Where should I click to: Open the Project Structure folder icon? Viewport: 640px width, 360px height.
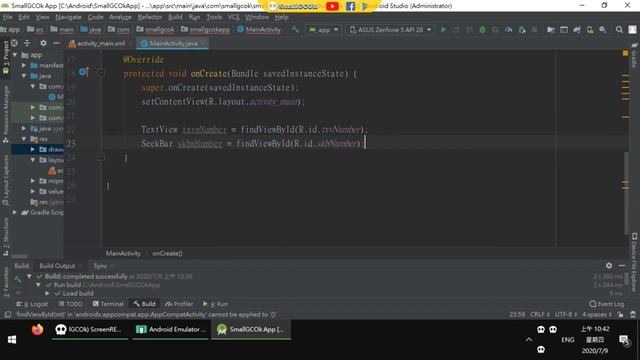pos(551,30)
